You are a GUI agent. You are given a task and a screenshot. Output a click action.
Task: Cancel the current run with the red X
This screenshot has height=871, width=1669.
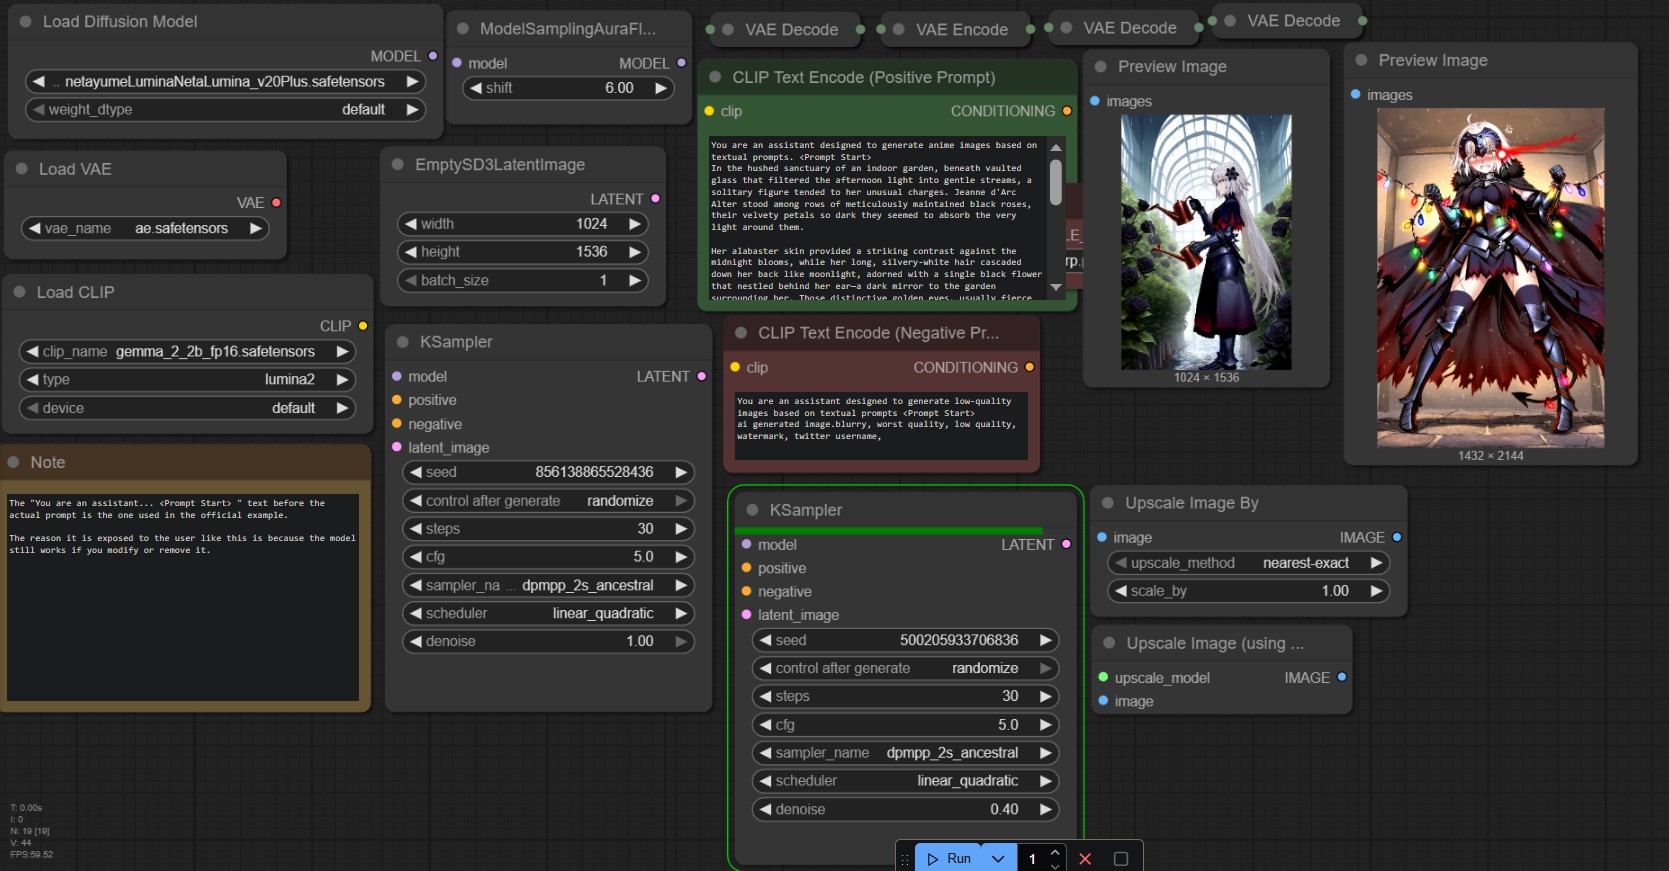click(1085, 858)
